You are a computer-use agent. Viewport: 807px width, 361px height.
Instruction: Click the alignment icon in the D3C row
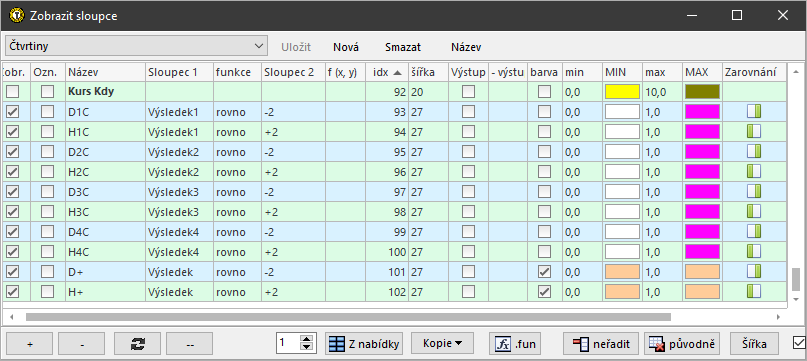pyautogui.click(x=753, y=192)
